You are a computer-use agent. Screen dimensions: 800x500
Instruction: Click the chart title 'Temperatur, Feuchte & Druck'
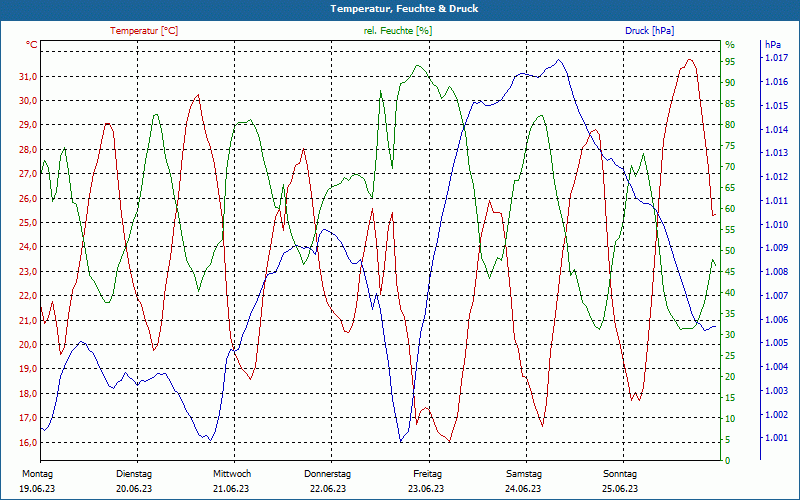[404, 9]
